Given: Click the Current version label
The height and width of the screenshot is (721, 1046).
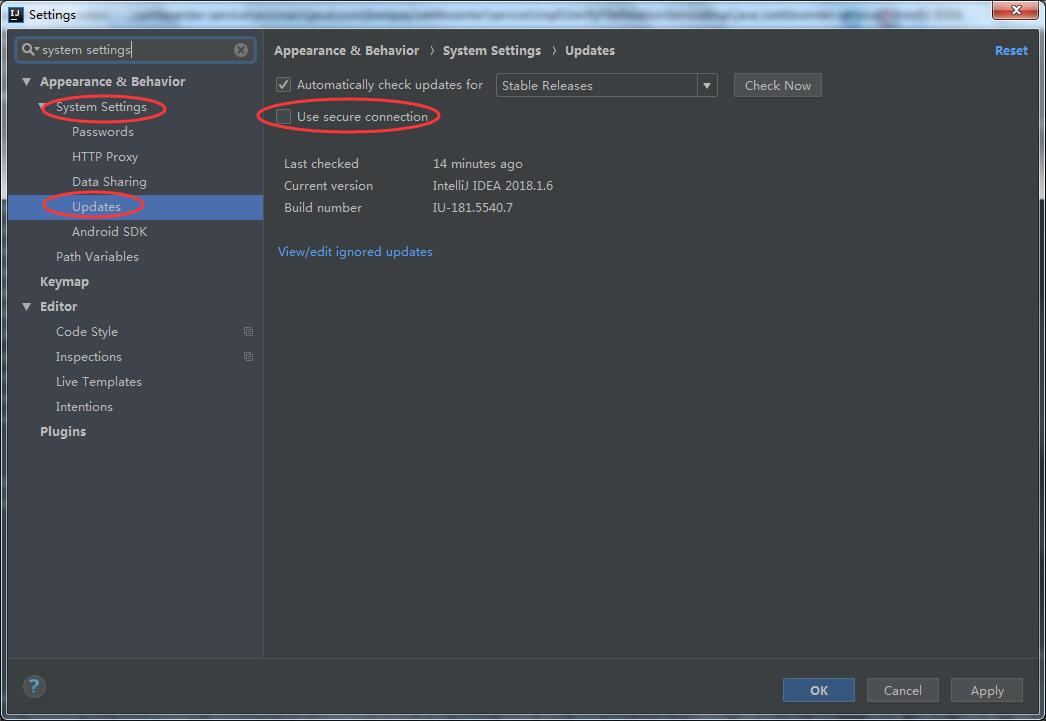Looking at the screenshot, I should point(328,185).
